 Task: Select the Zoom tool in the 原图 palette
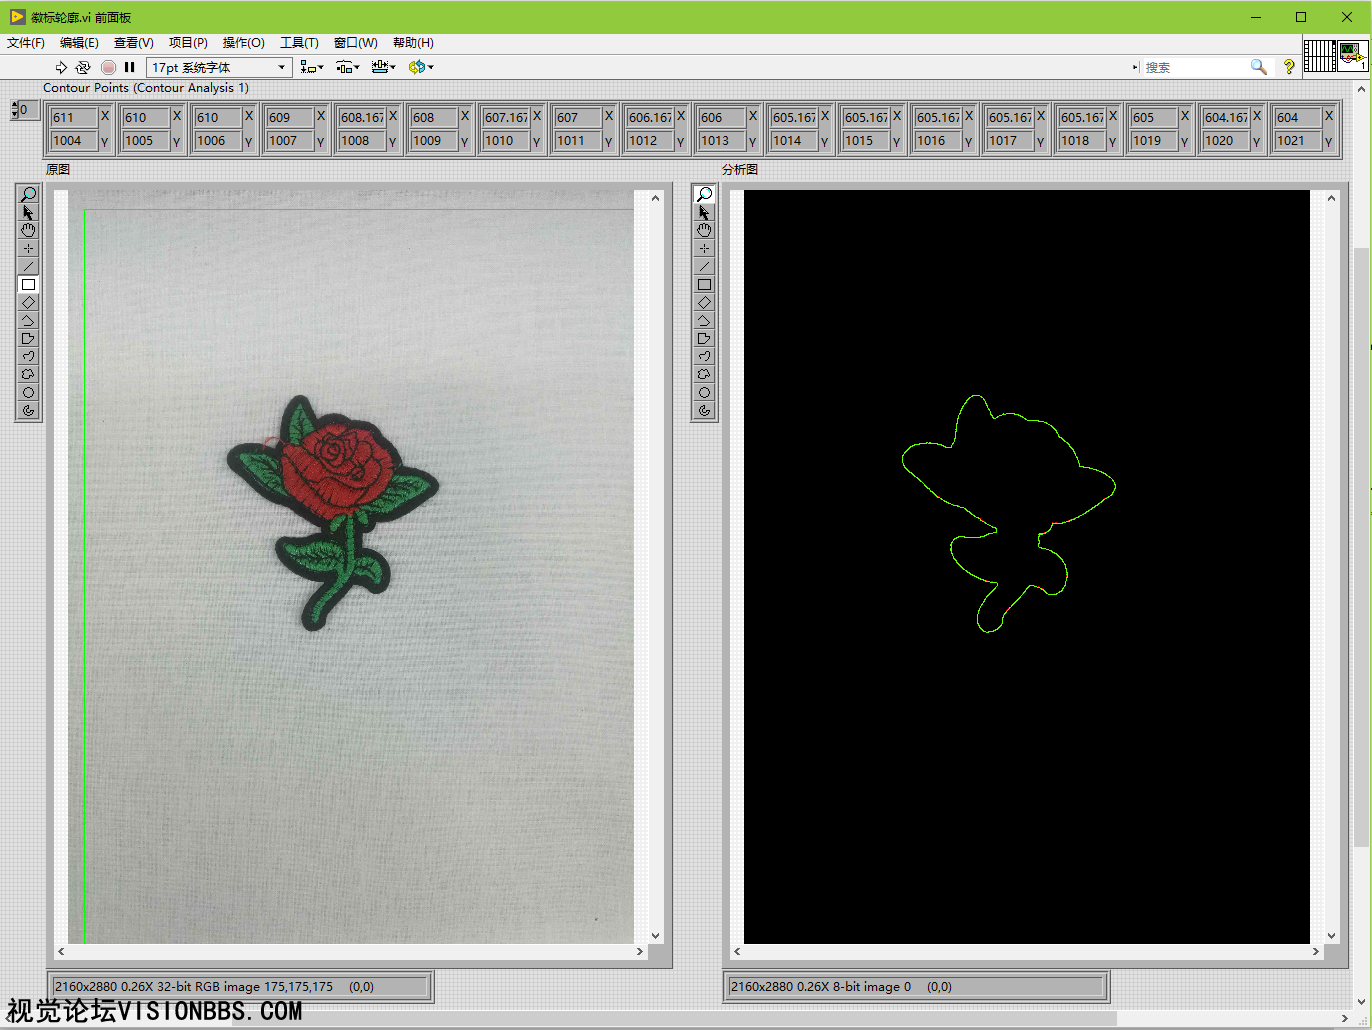click(28, 194)
